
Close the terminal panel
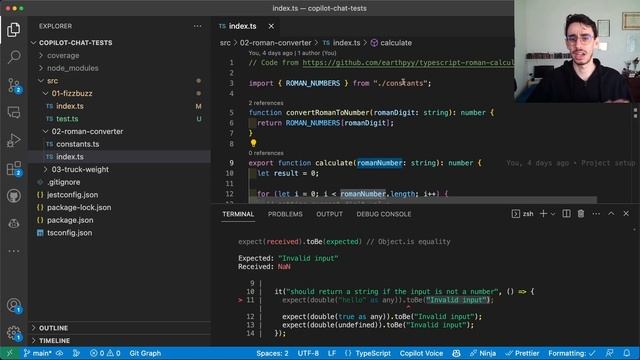coord(626,213)
